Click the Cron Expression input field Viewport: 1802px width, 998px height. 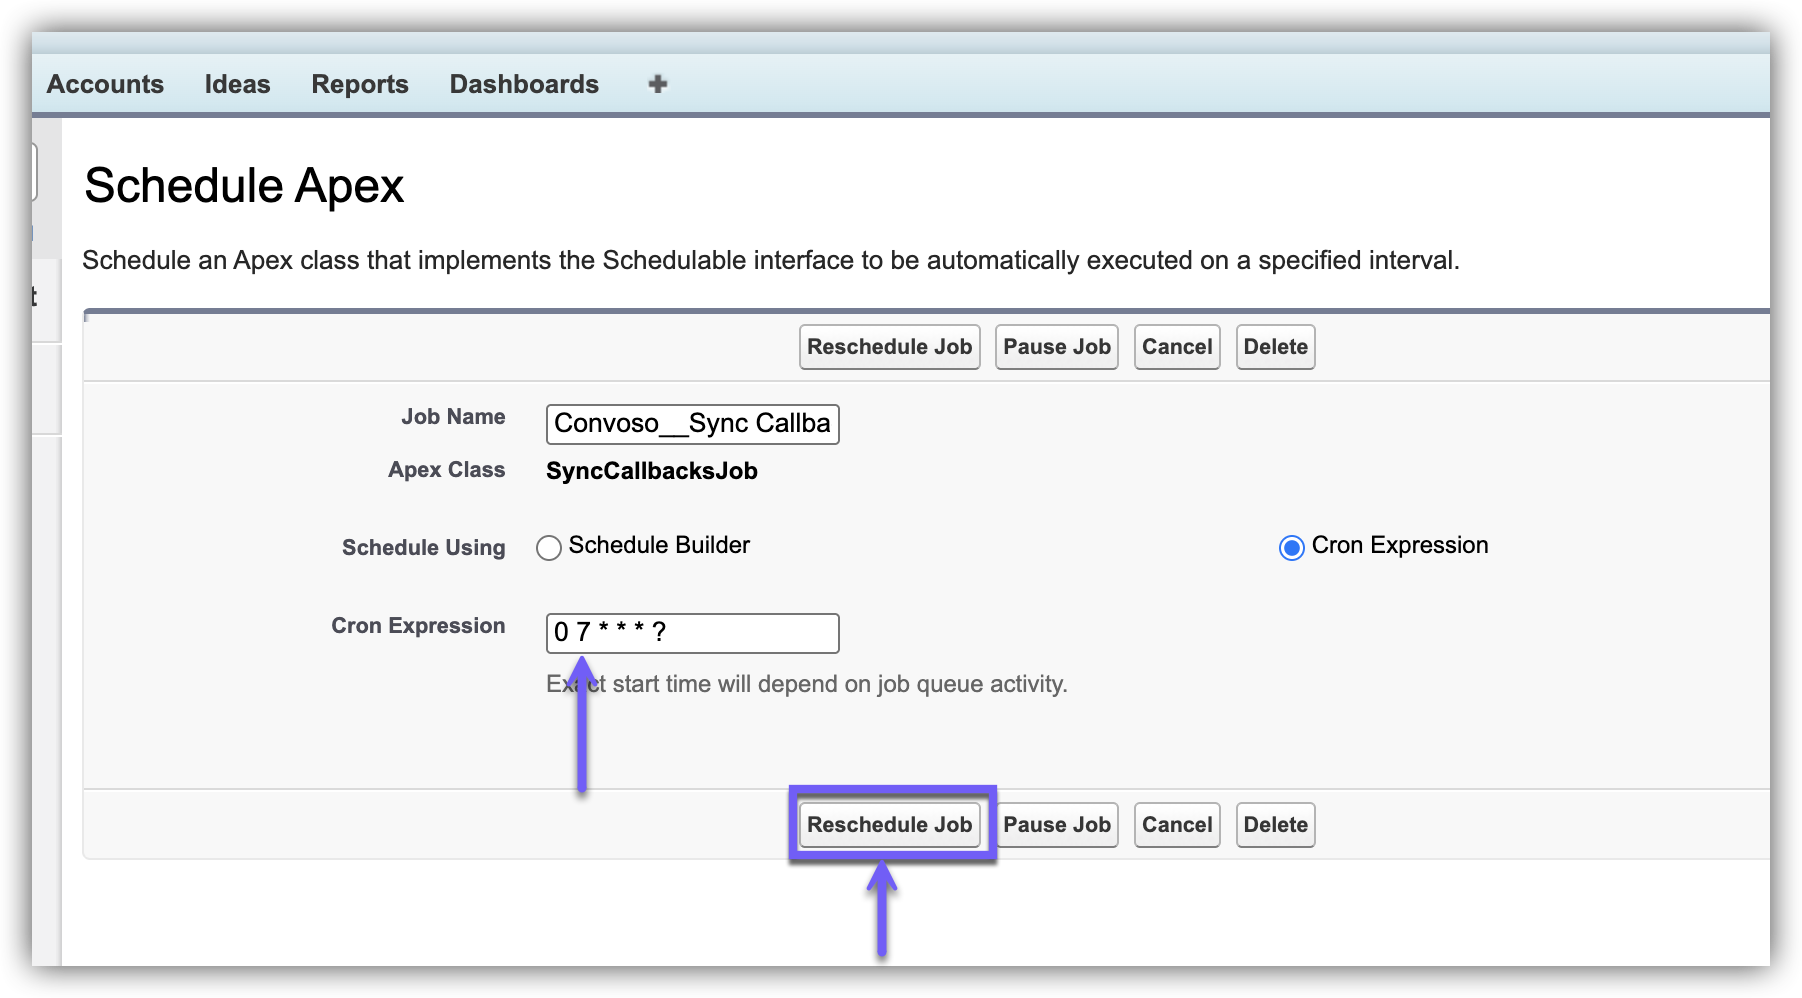click(x=692, y=633)
